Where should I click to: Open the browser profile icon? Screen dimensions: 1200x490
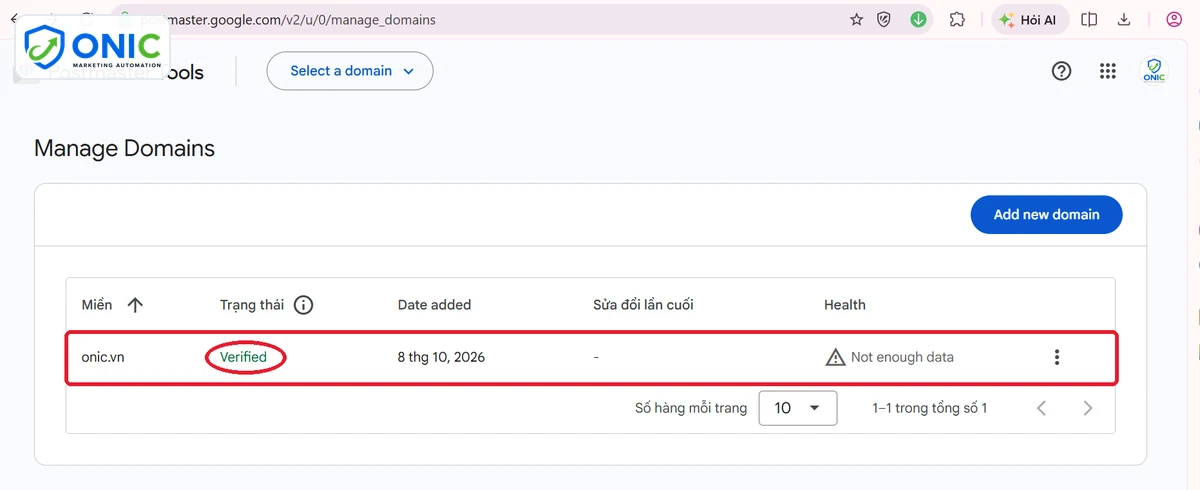[1174, 19]
